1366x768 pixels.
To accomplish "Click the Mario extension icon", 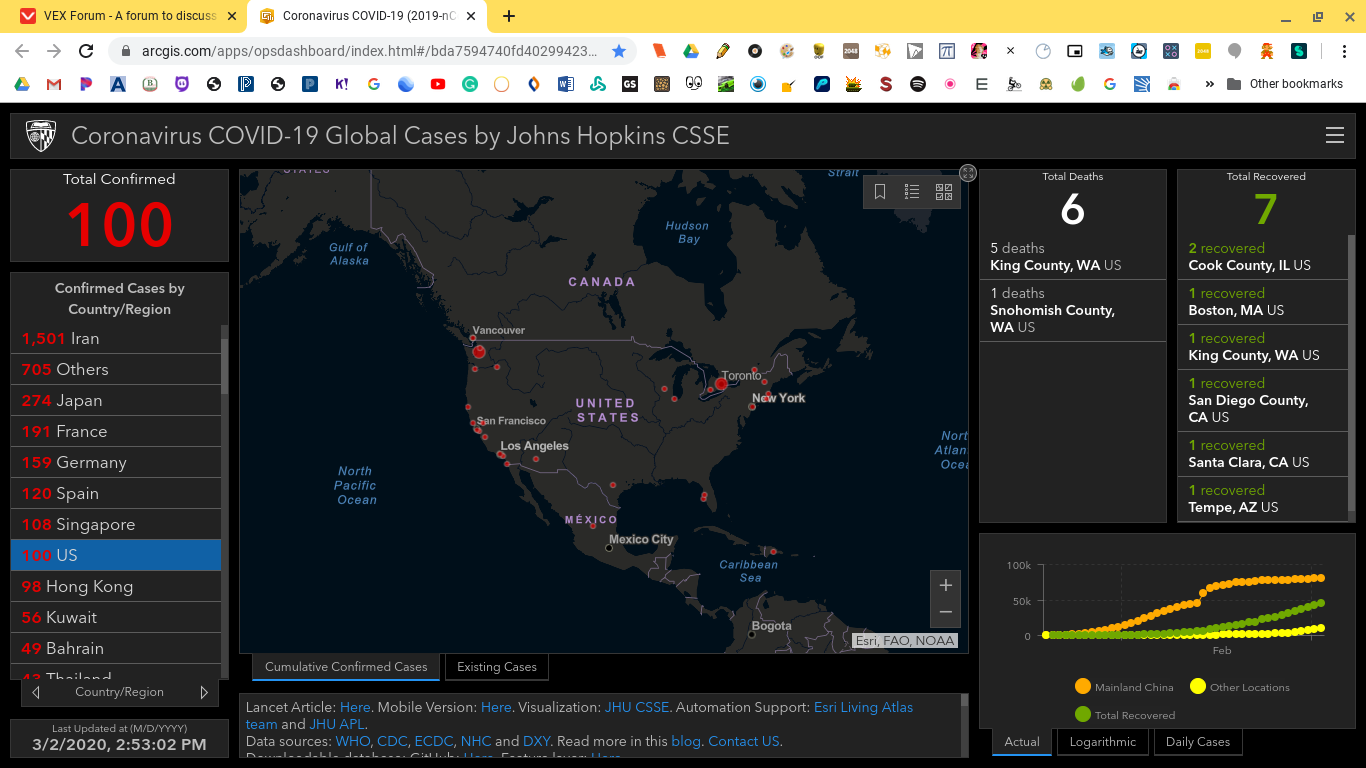I will pos(1267,51).
